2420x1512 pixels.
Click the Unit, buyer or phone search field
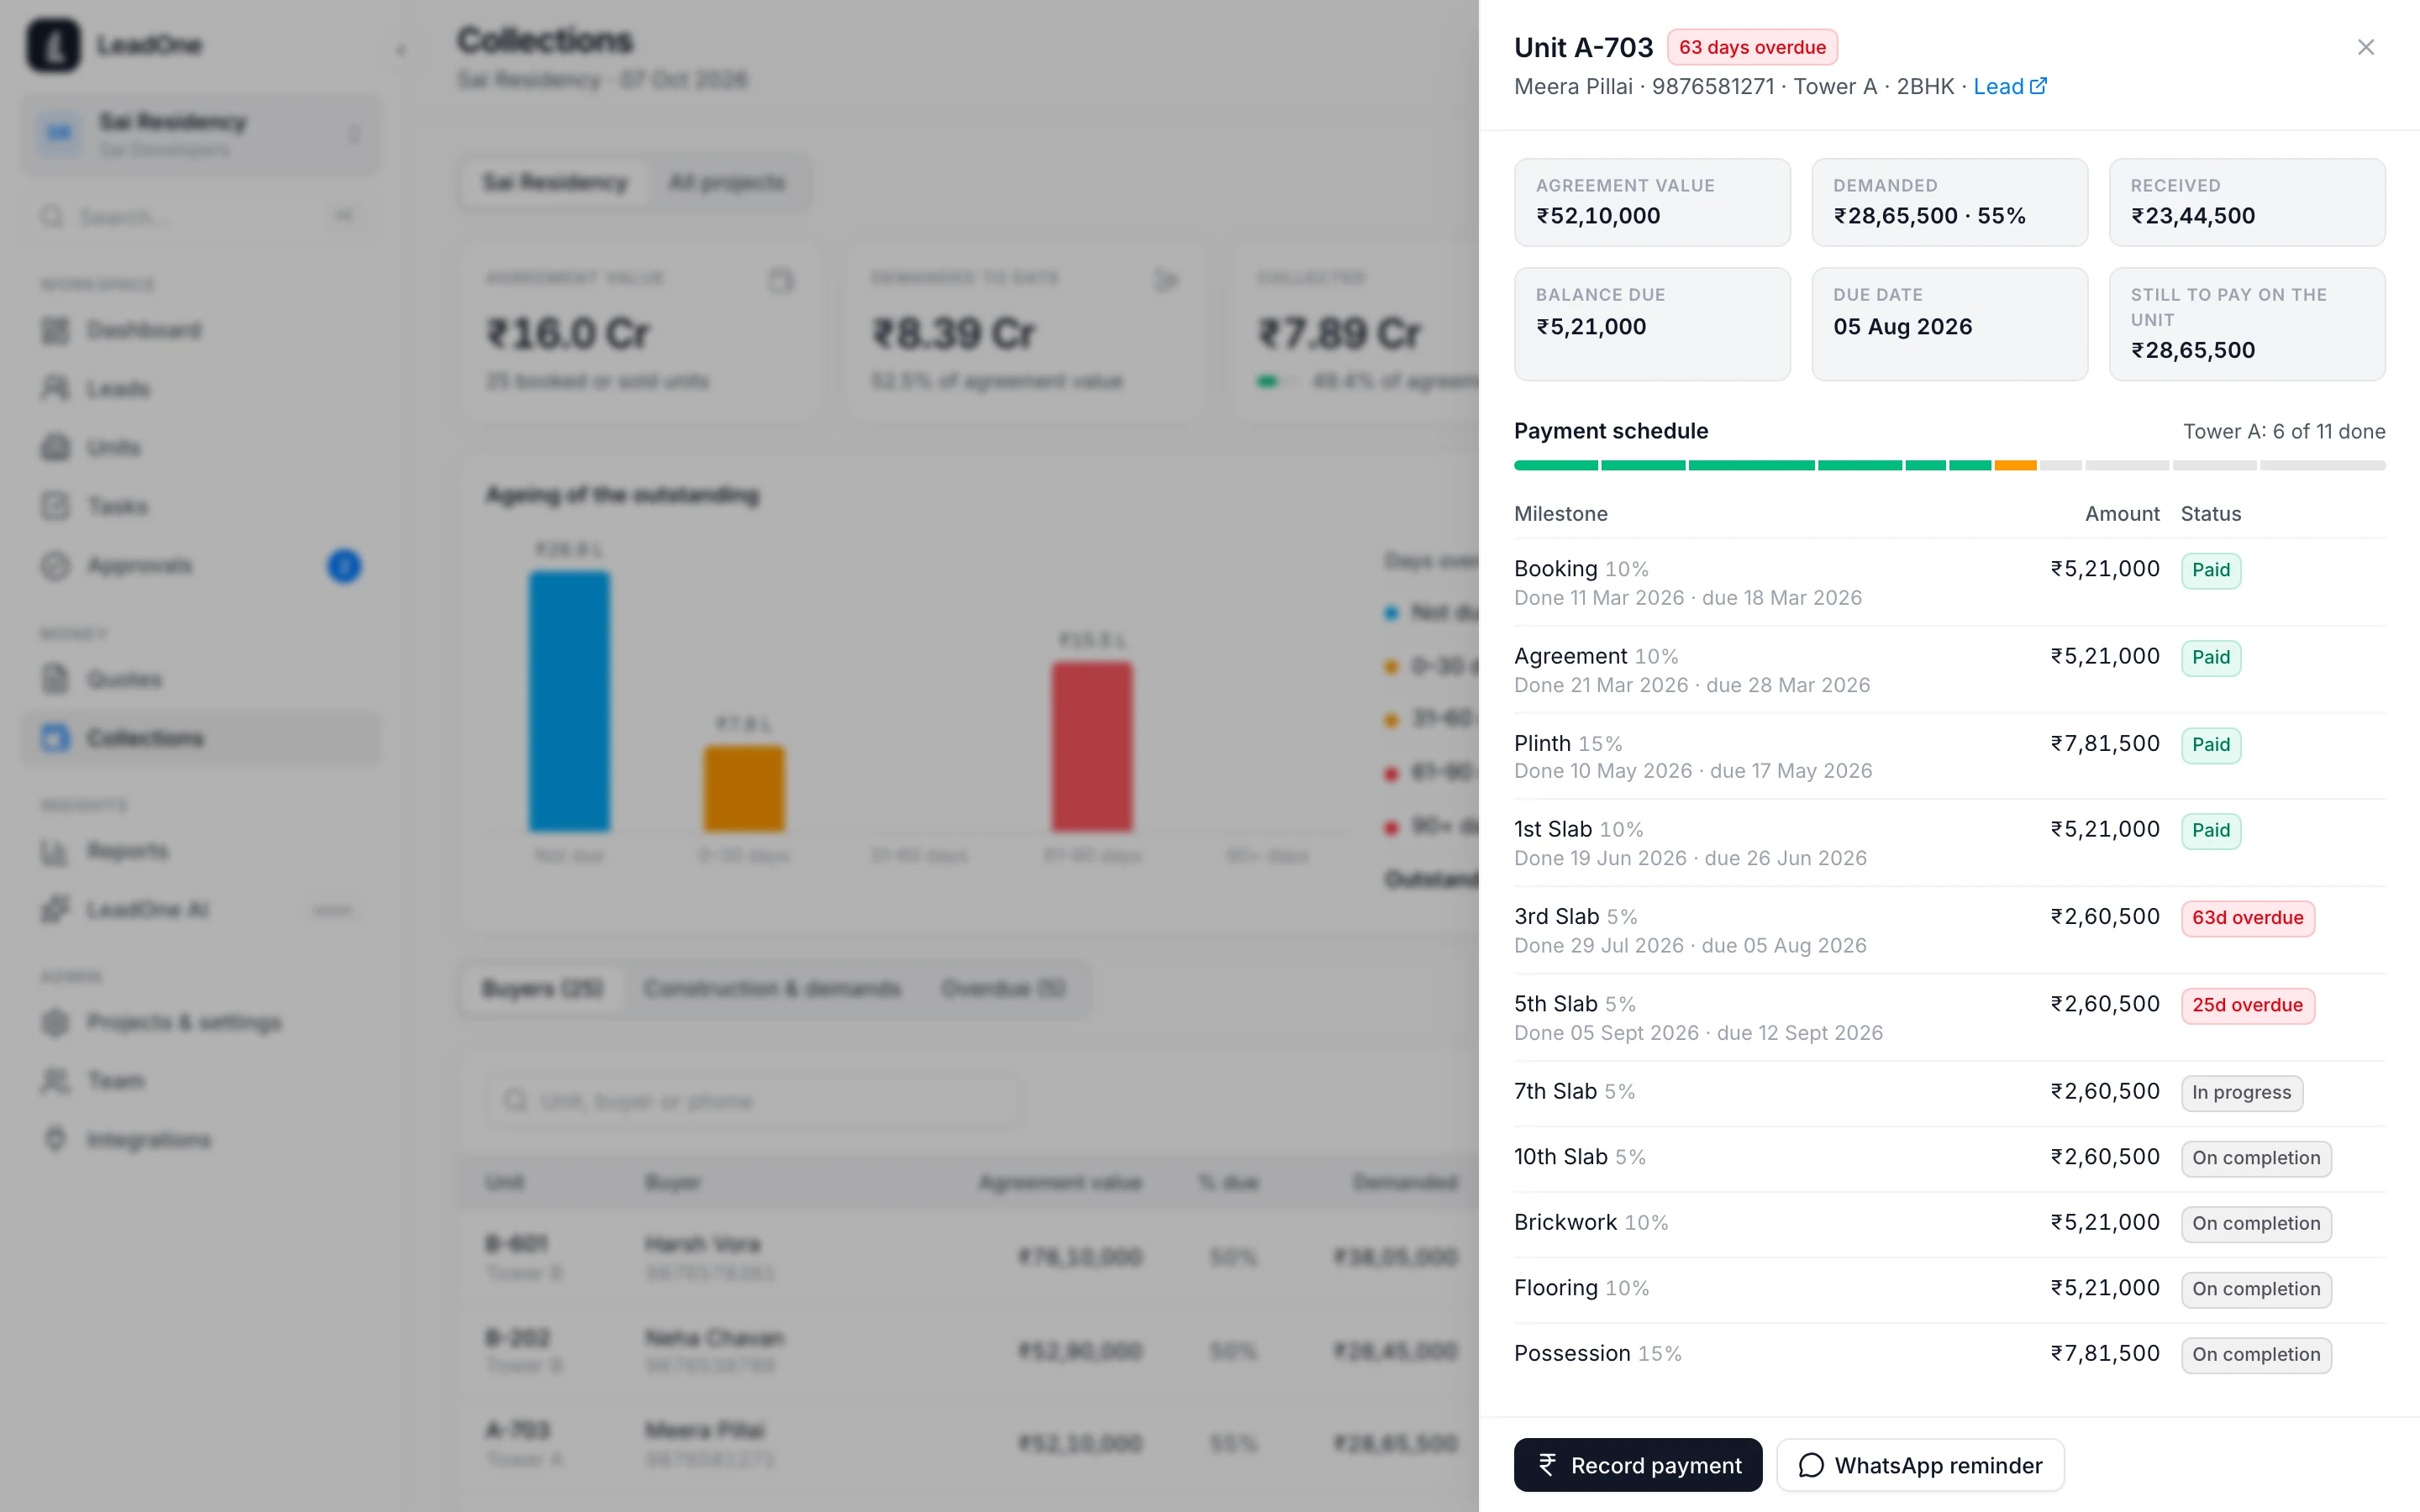pyautogui.click(x=755, y=1101)
